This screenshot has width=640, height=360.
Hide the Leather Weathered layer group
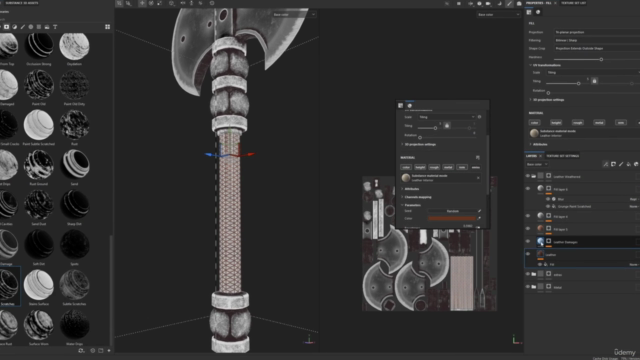pyautogui.click(x=528, y=176)
